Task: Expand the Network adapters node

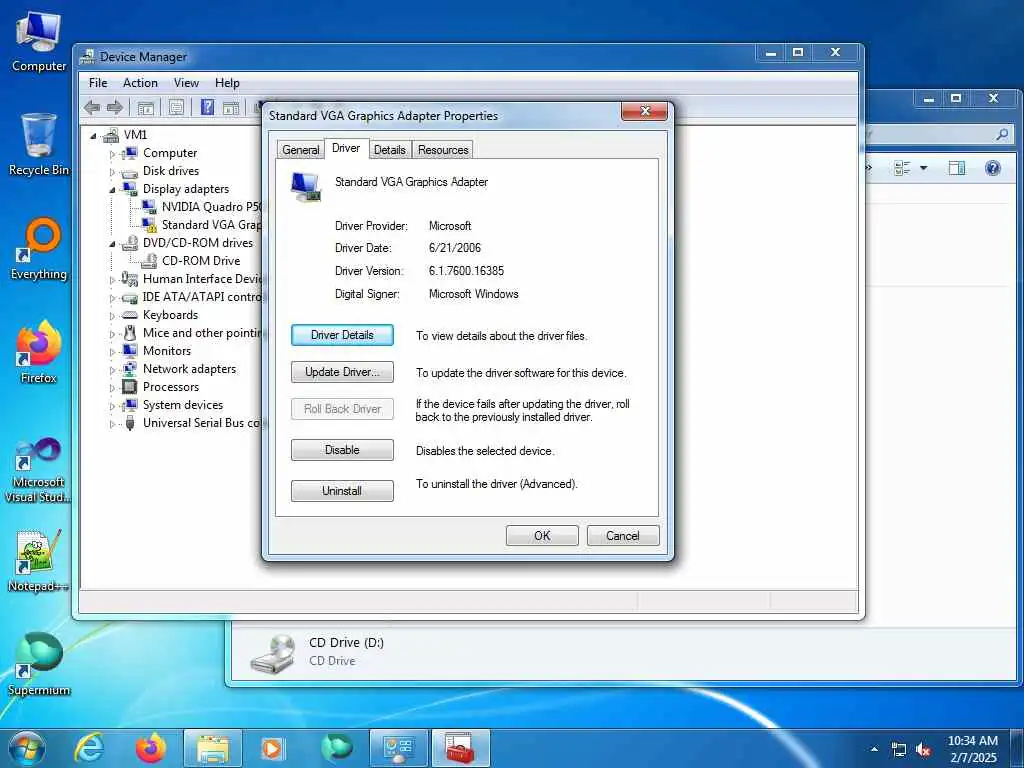Action: (112, 370)
